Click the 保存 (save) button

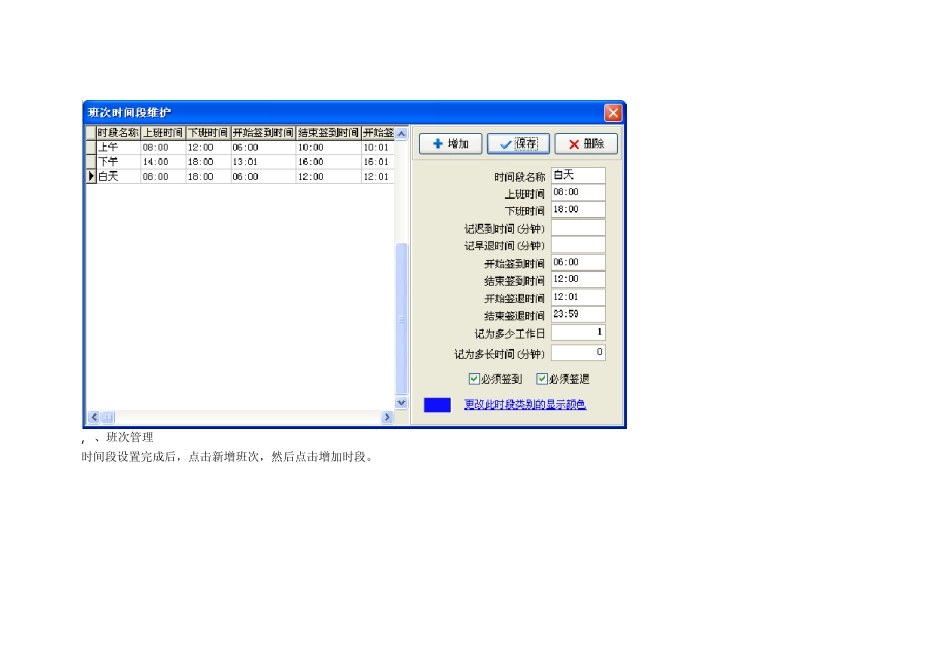(518, 144)
